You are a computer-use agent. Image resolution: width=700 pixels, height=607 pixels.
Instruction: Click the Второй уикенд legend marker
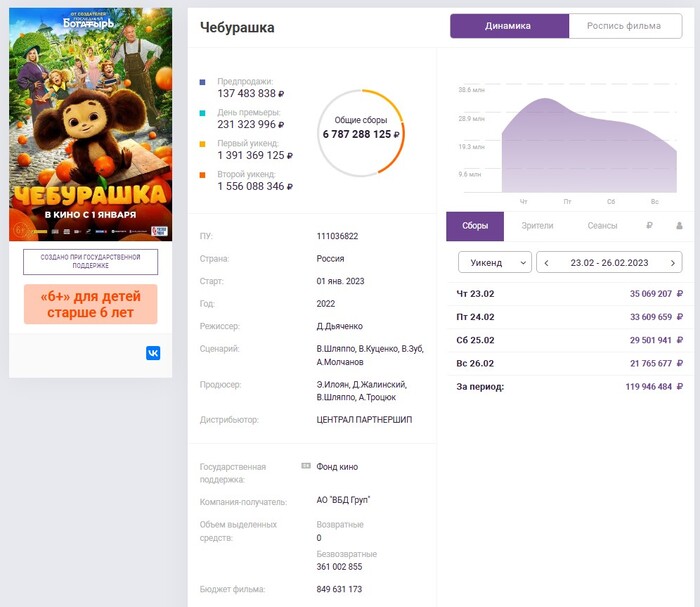[203, 175]
